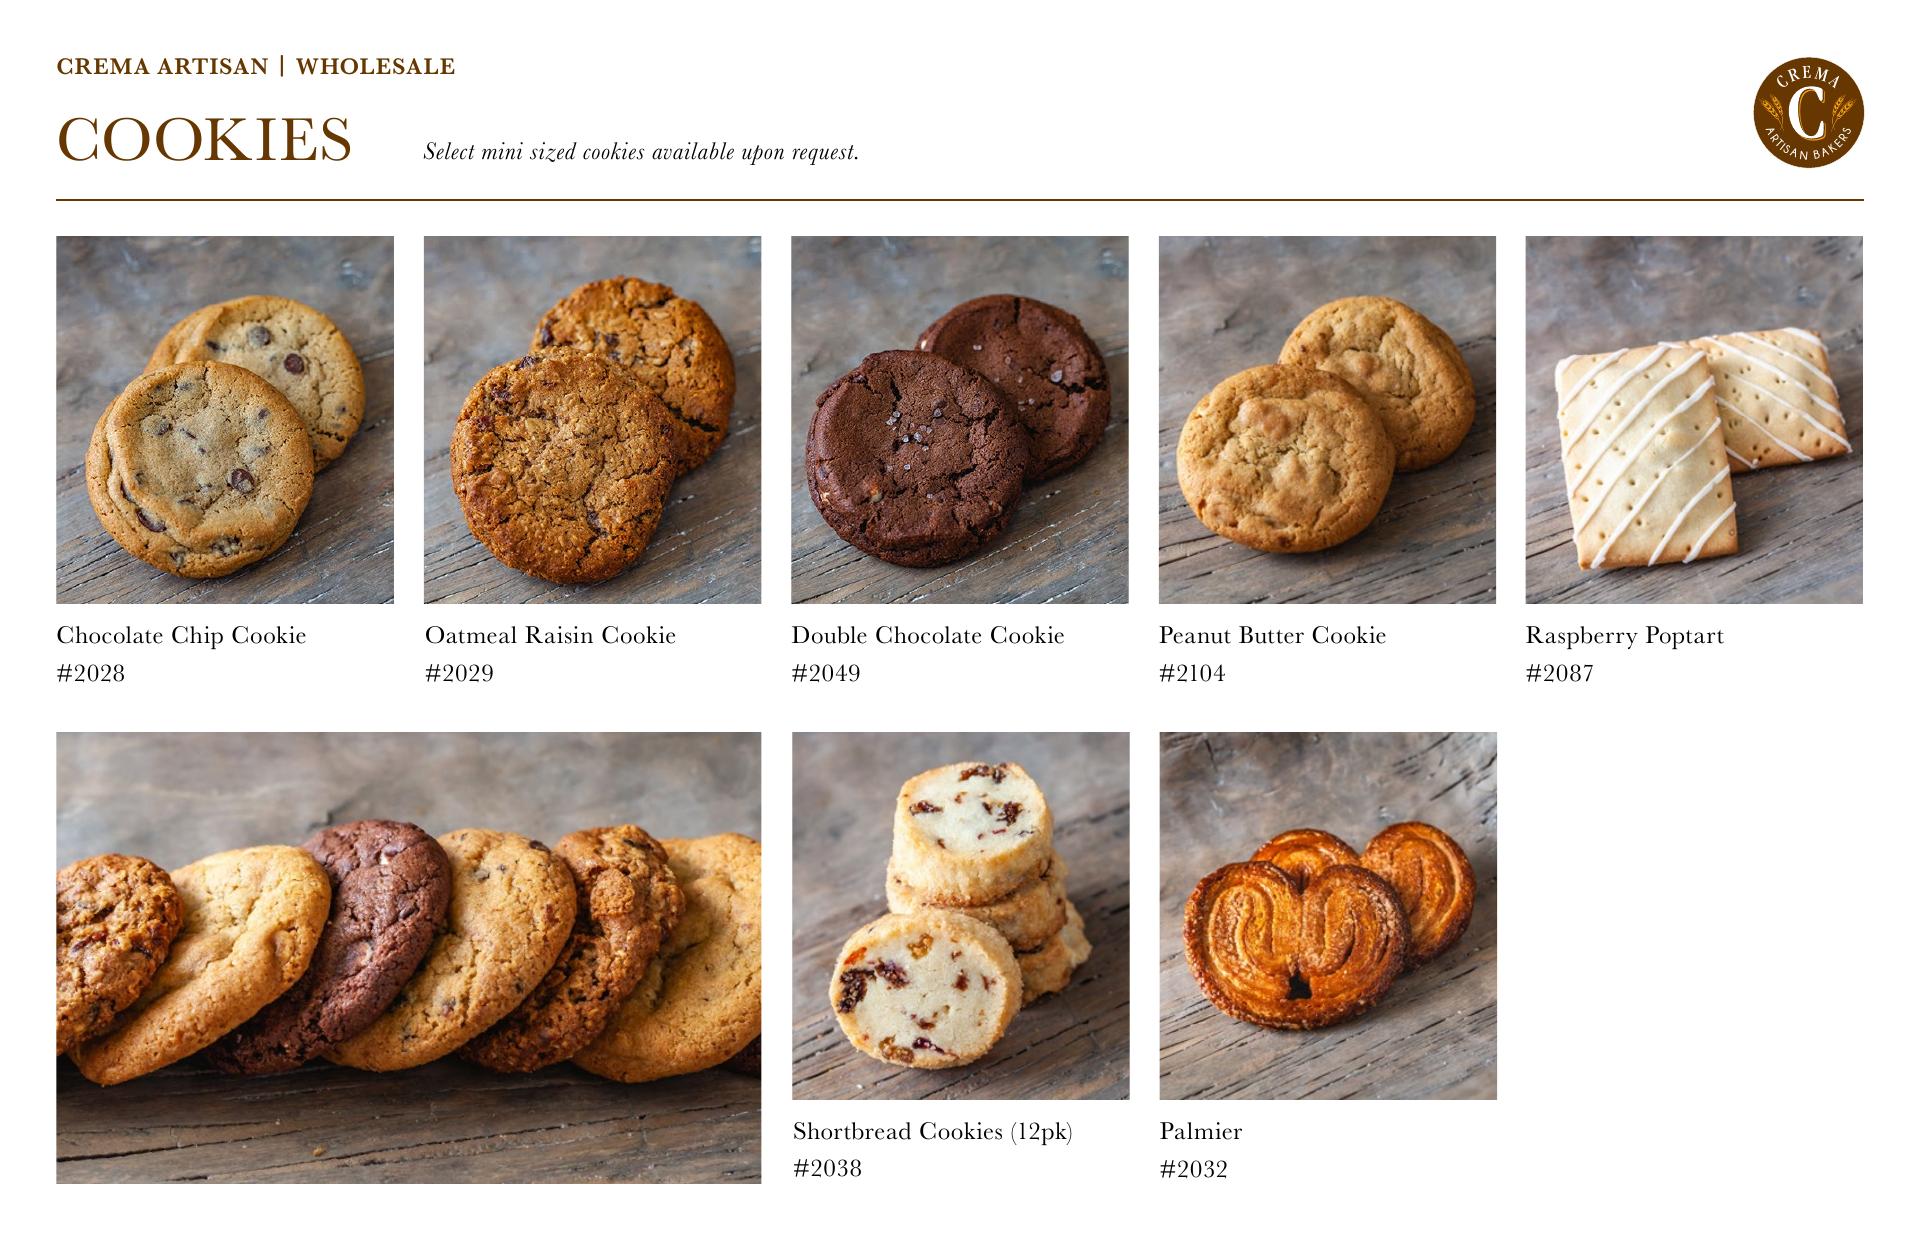Click the Oatmeal Raisin Cookie name
Image resolution: width=1920 pixels, height=1243 pixels.
[550, 636]
